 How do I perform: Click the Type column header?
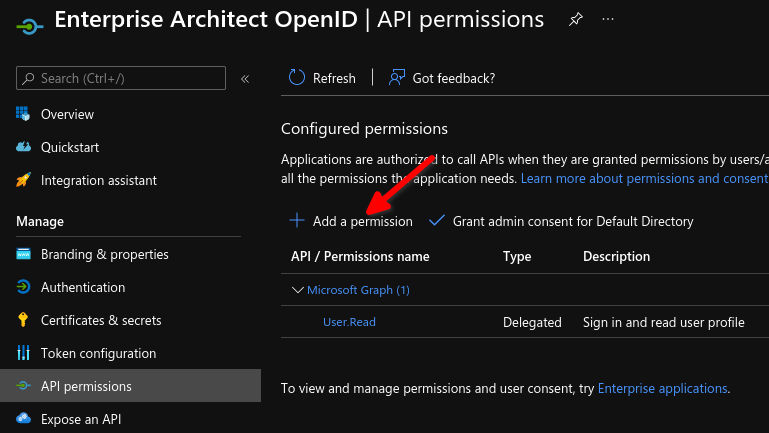point(517,256)
